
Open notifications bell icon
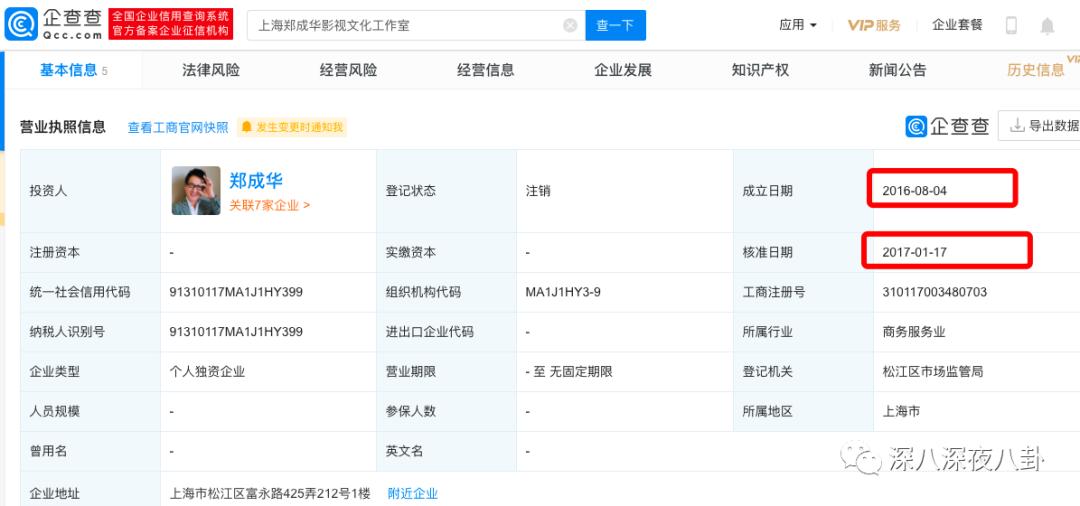click(1047, 26)
